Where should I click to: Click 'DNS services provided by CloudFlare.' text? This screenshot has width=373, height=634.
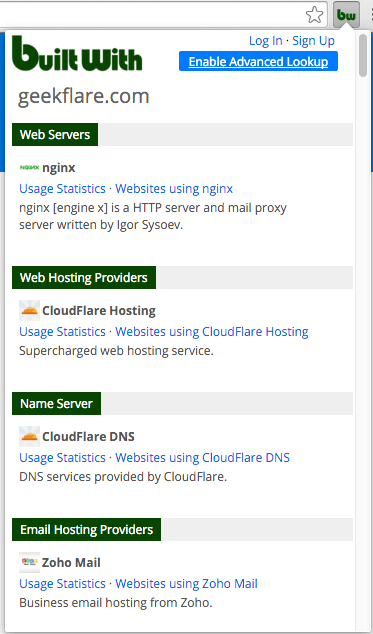[x=123, y=477]
